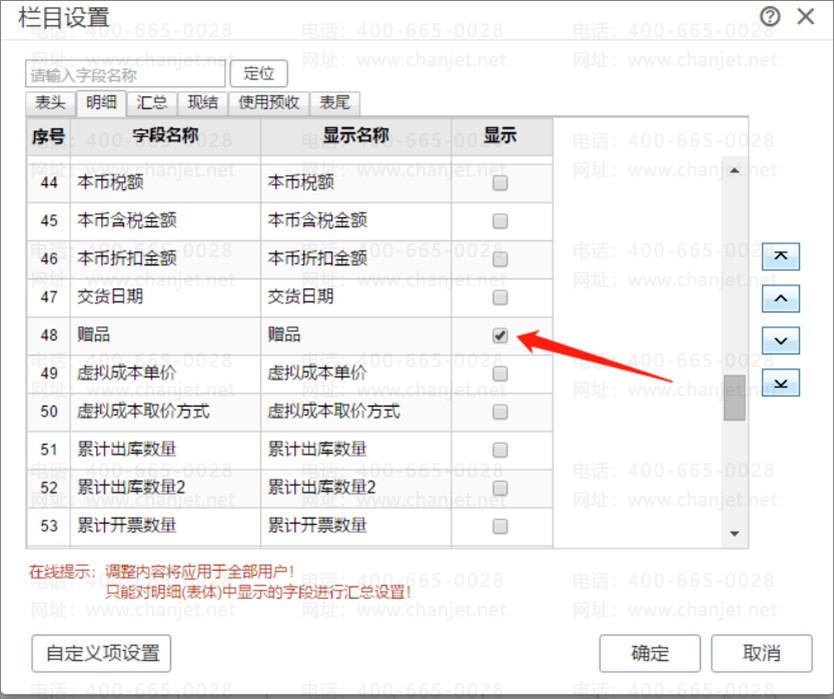834x699 pixels.
Task: Switch to the 表头 tab
Action: [x=50, y=103]
